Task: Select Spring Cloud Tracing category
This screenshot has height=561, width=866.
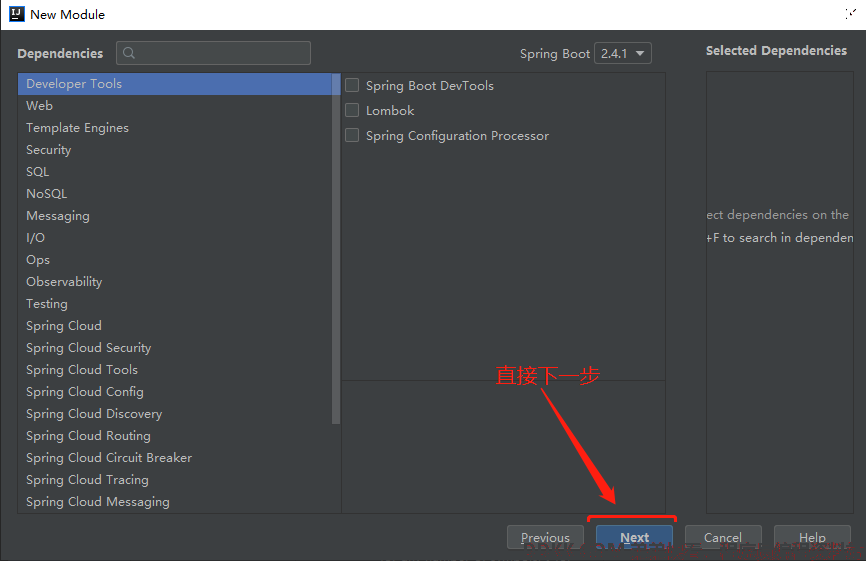Action: pos(175,480)
